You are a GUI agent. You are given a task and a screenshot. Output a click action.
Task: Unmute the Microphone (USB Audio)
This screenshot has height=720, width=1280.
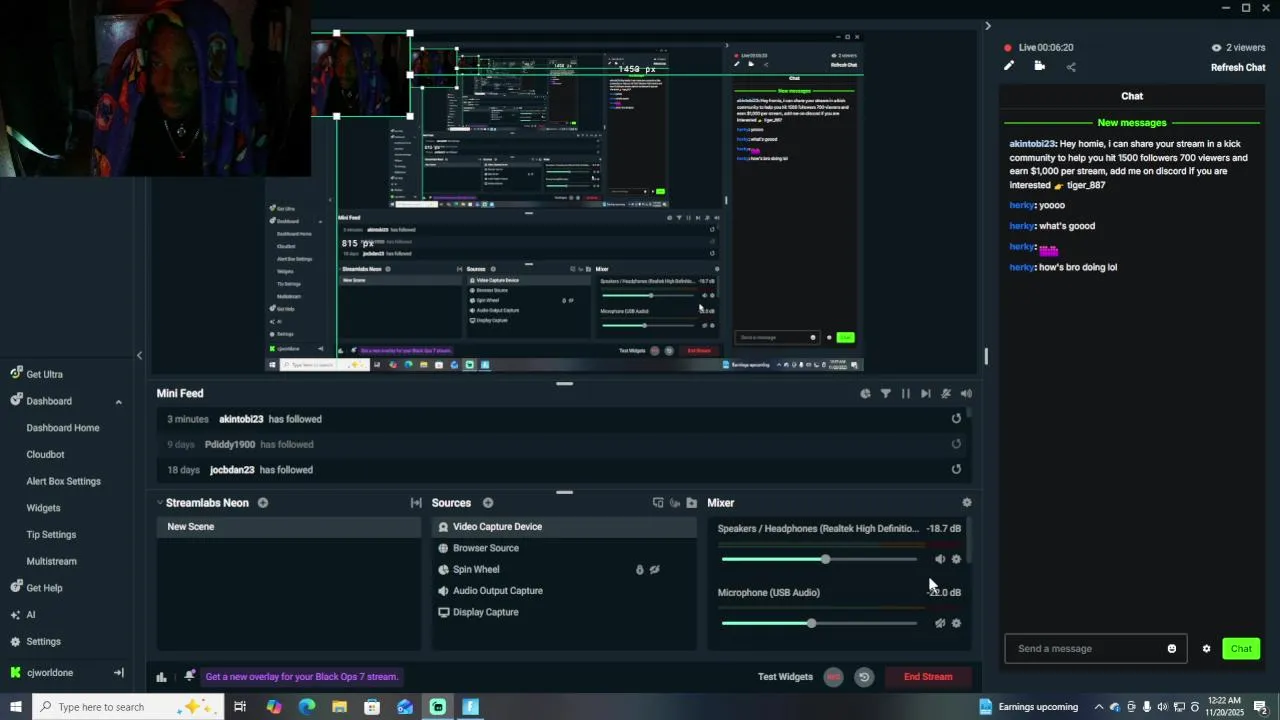click(x=939, y=623)
